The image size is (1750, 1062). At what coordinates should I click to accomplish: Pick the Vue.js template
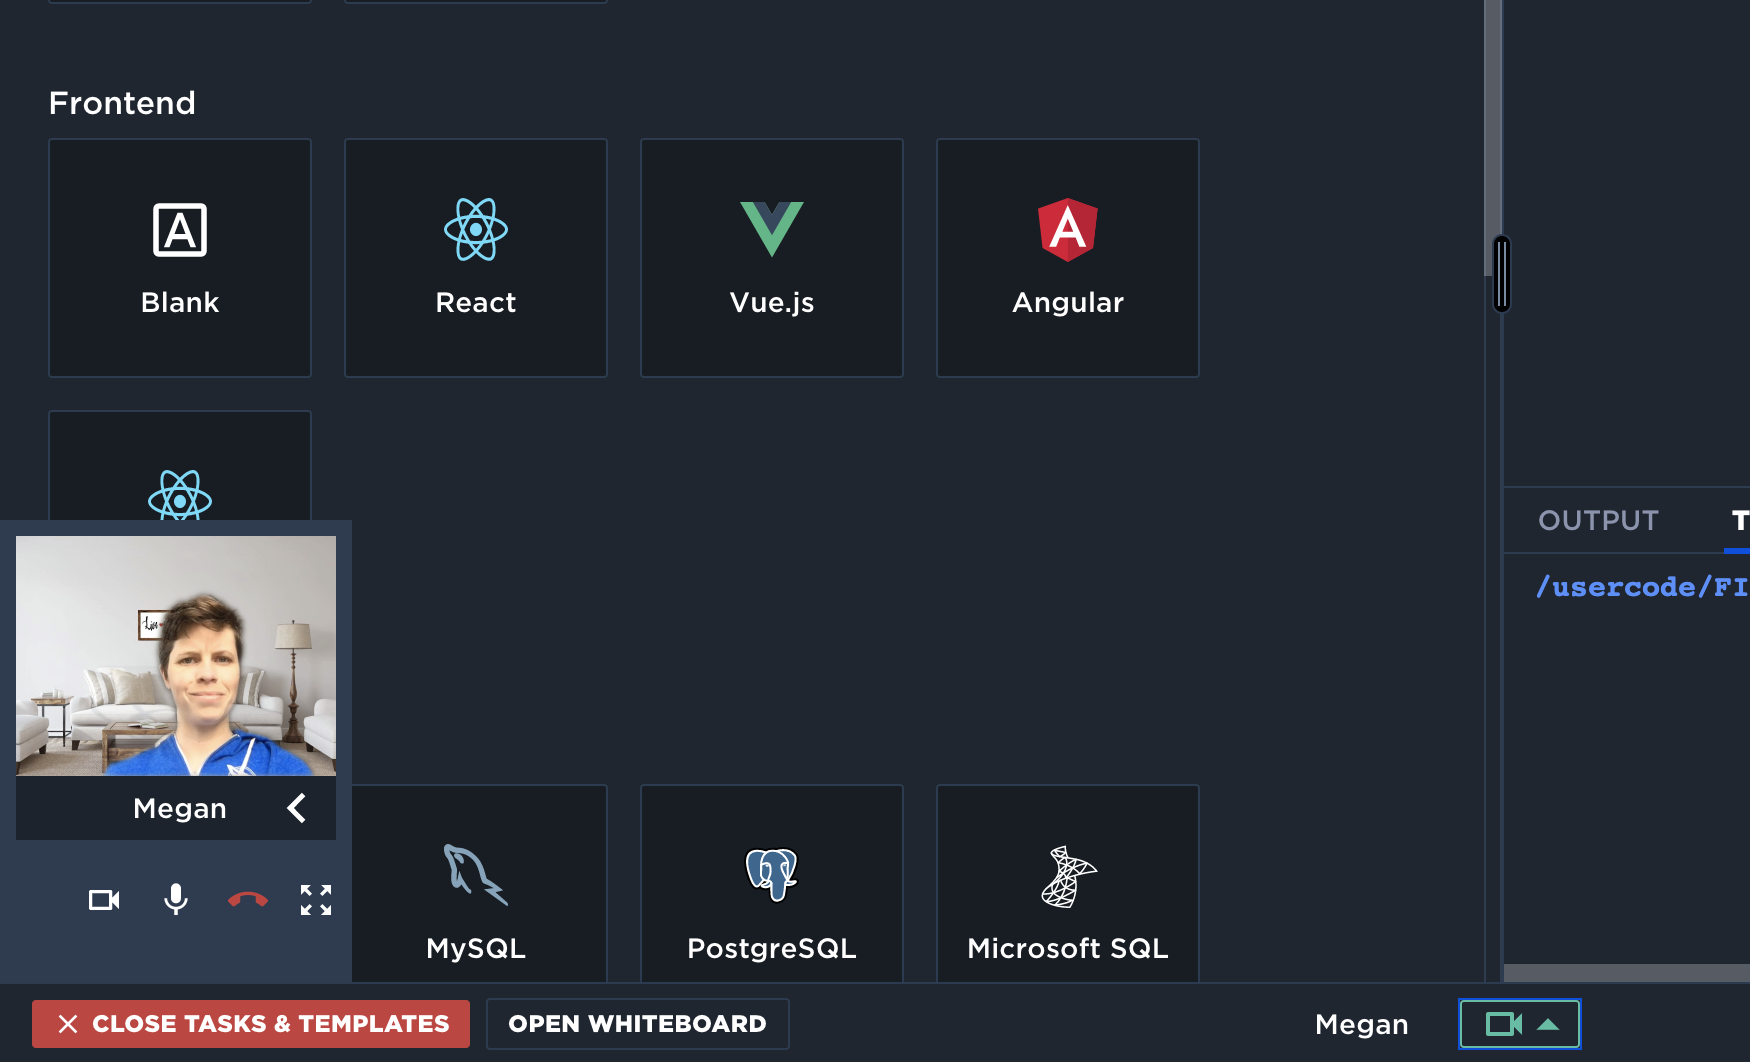(x=772, y=258)
